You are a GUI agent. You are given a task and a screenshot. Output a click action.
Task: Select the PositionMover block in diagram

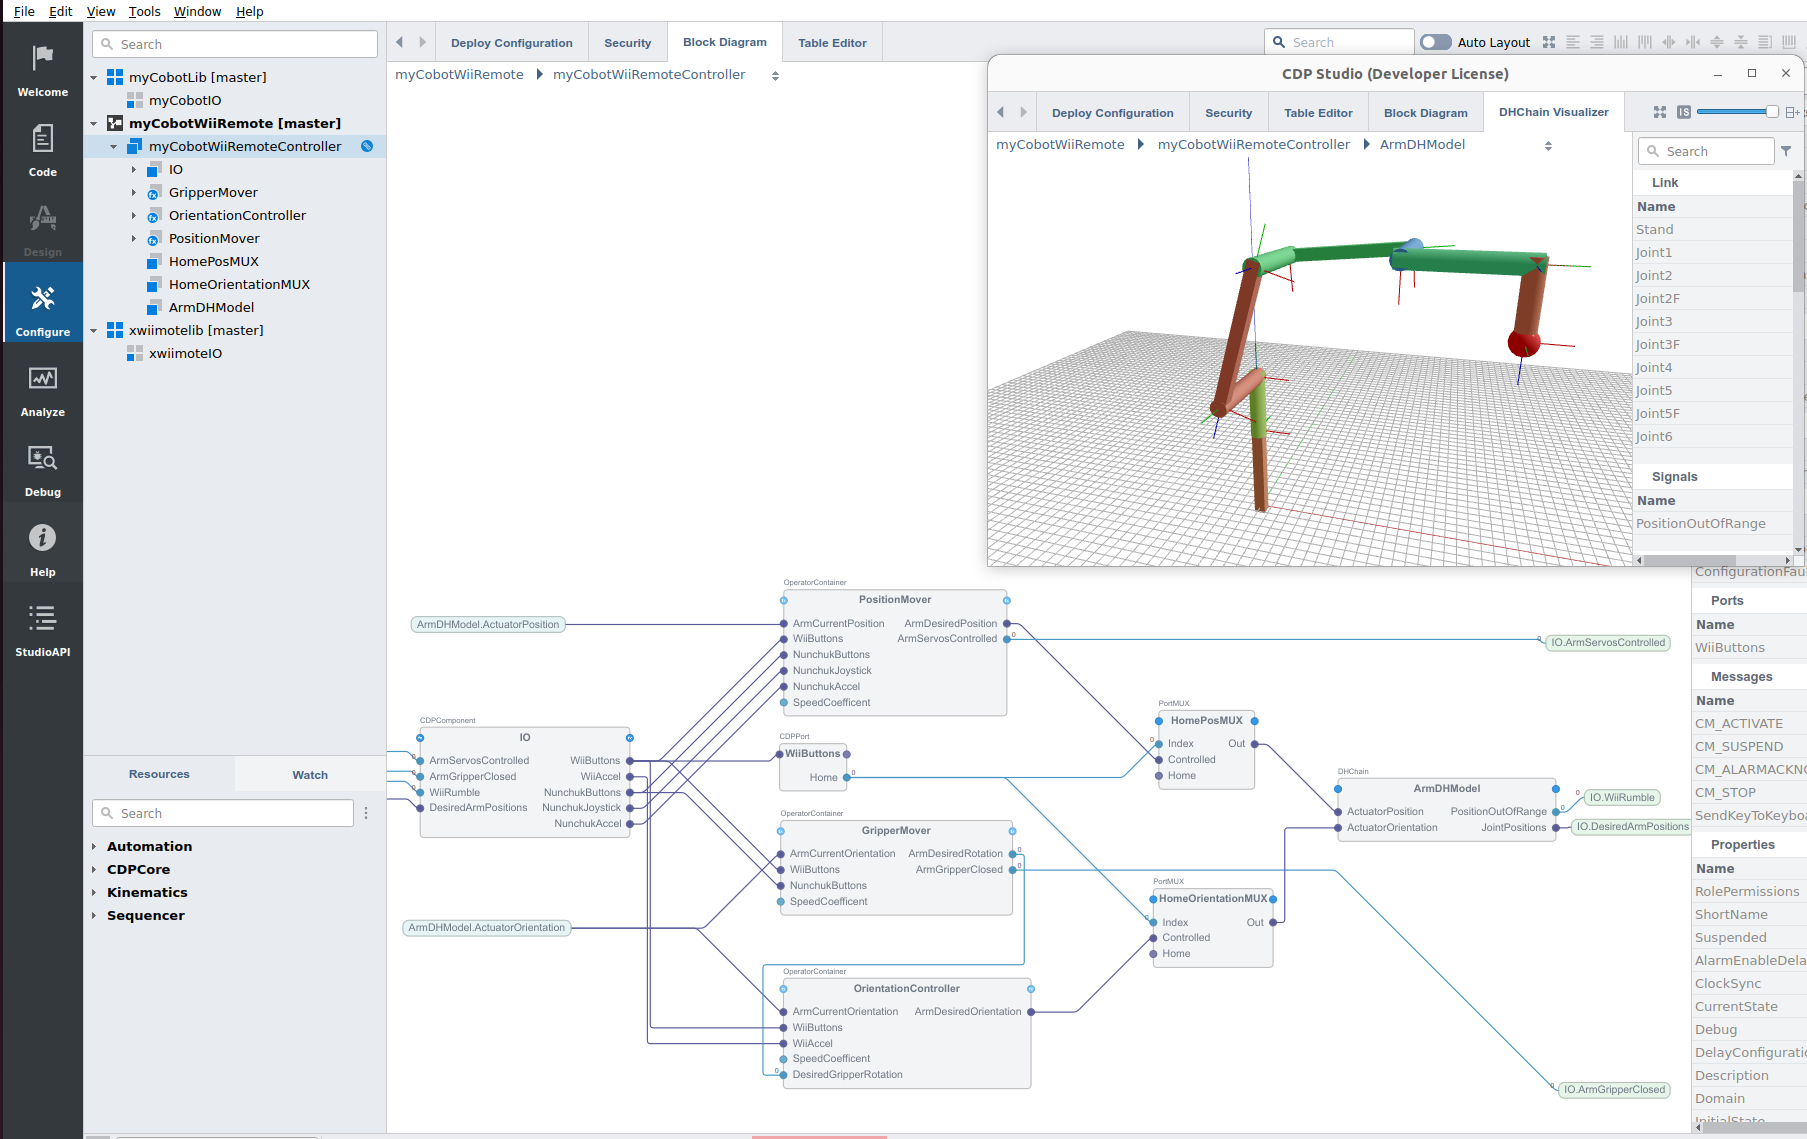click(895, 652)
